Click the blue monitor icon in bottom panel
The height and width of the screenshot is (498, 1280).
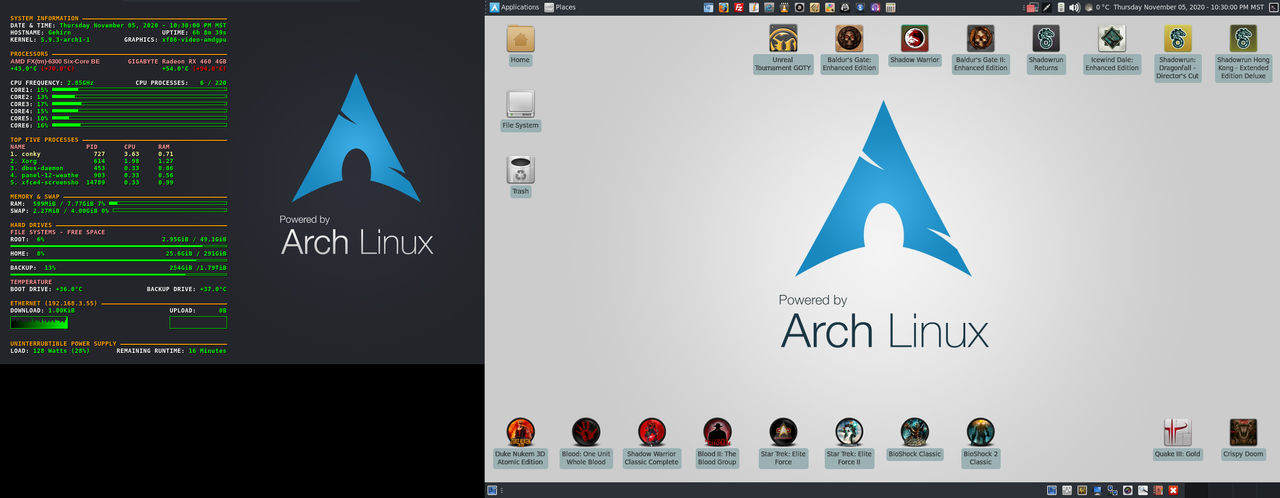(x=1098, y=491)
